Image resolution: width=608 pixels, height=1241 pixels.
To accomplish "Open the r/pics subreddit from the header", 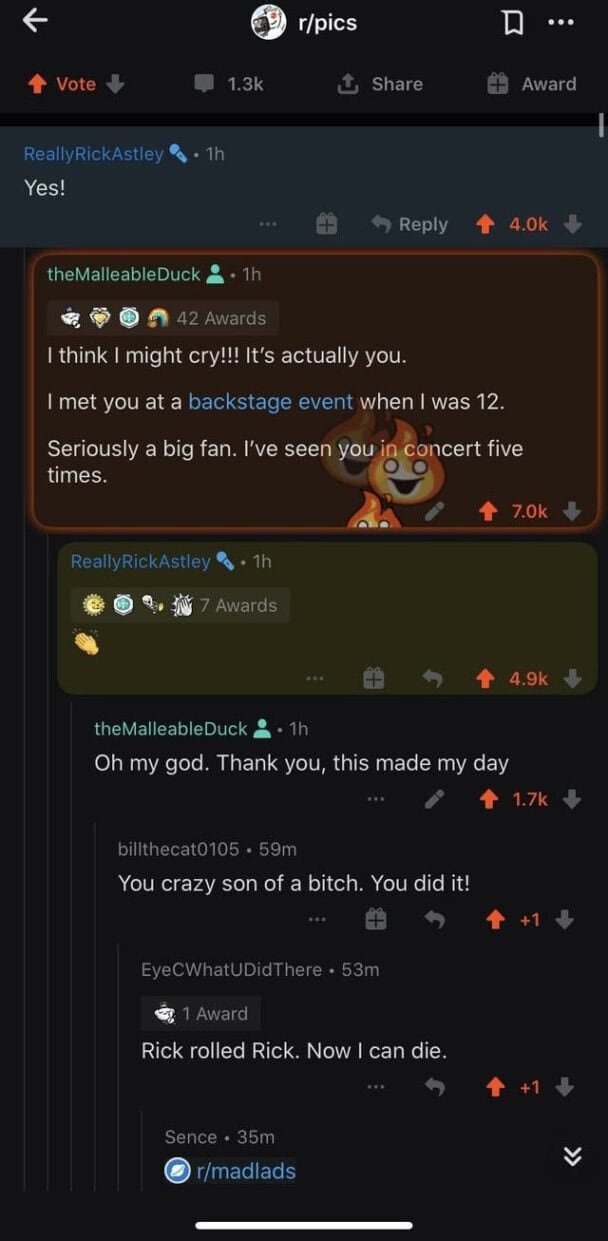I will click(330, 21).
